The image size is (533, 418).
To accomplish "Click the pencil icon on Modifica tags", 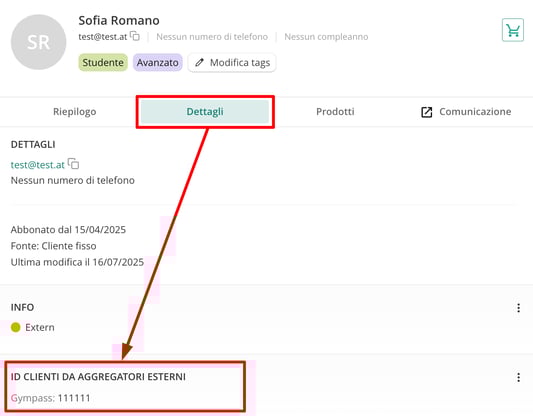I will 200,62.
